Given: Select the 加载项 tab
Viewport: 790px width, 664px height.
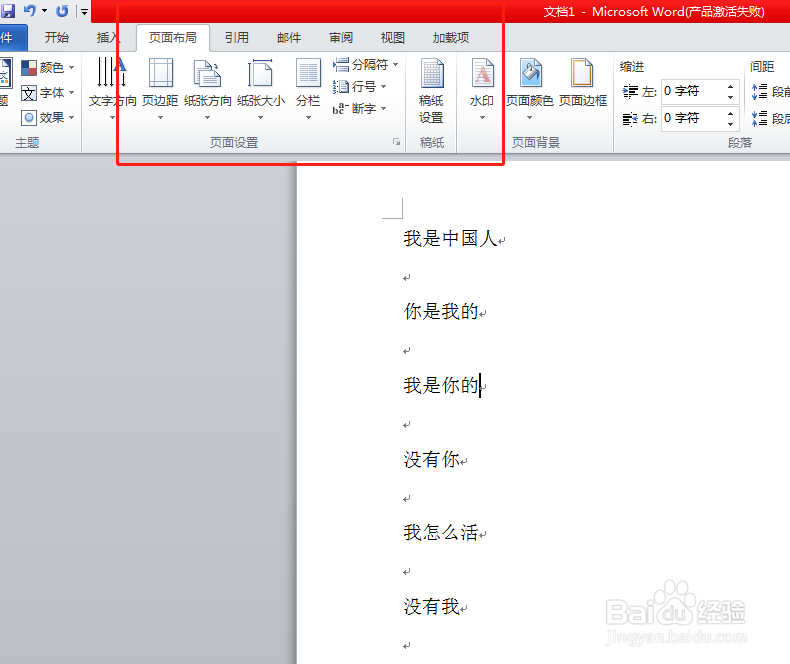Looking at the screenshot, I should pos(451,38).
